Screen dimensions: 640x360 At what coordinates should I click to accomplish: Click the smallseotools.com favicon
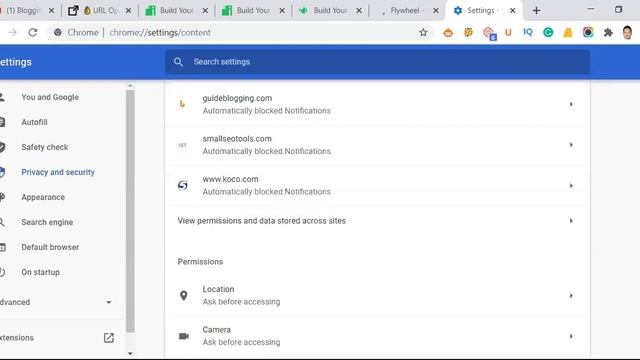[x=182, y=145]
